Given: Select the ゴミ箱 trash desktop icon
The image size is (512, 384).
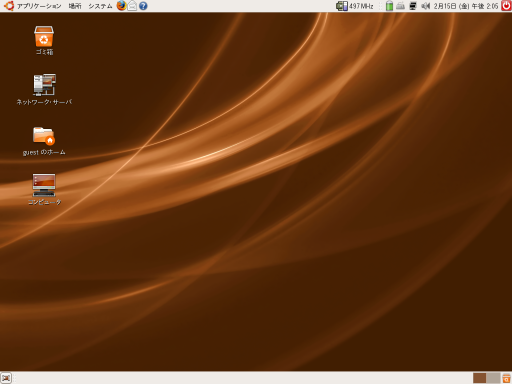Looking at the screenshot, I should [44, 40].
